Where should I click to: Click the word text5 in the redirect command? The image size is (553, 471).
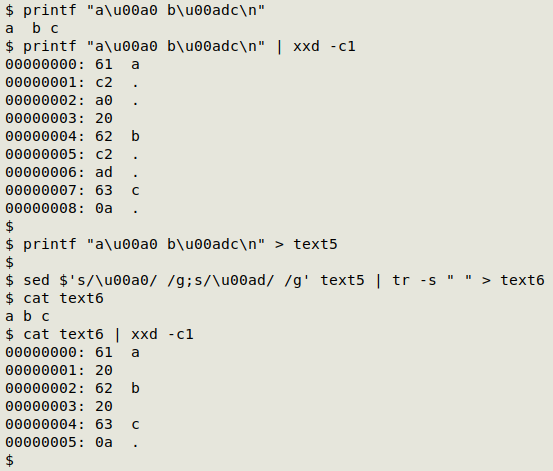pos(315,244)
